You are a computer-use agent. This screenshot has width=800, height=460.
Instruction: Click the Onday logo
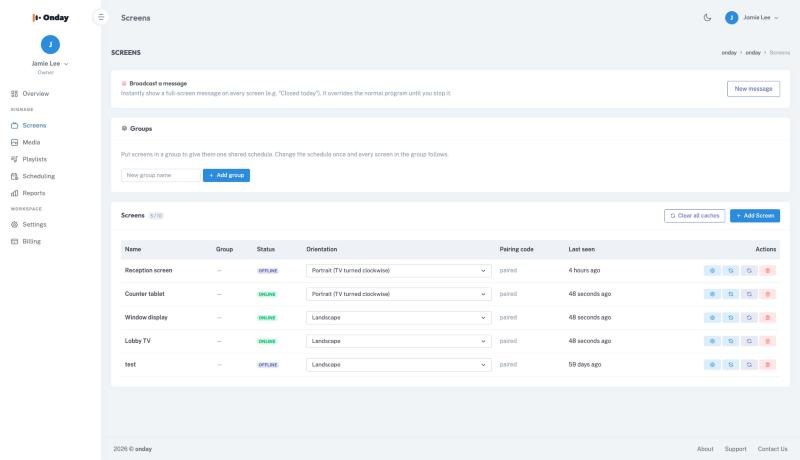[50, 17]
